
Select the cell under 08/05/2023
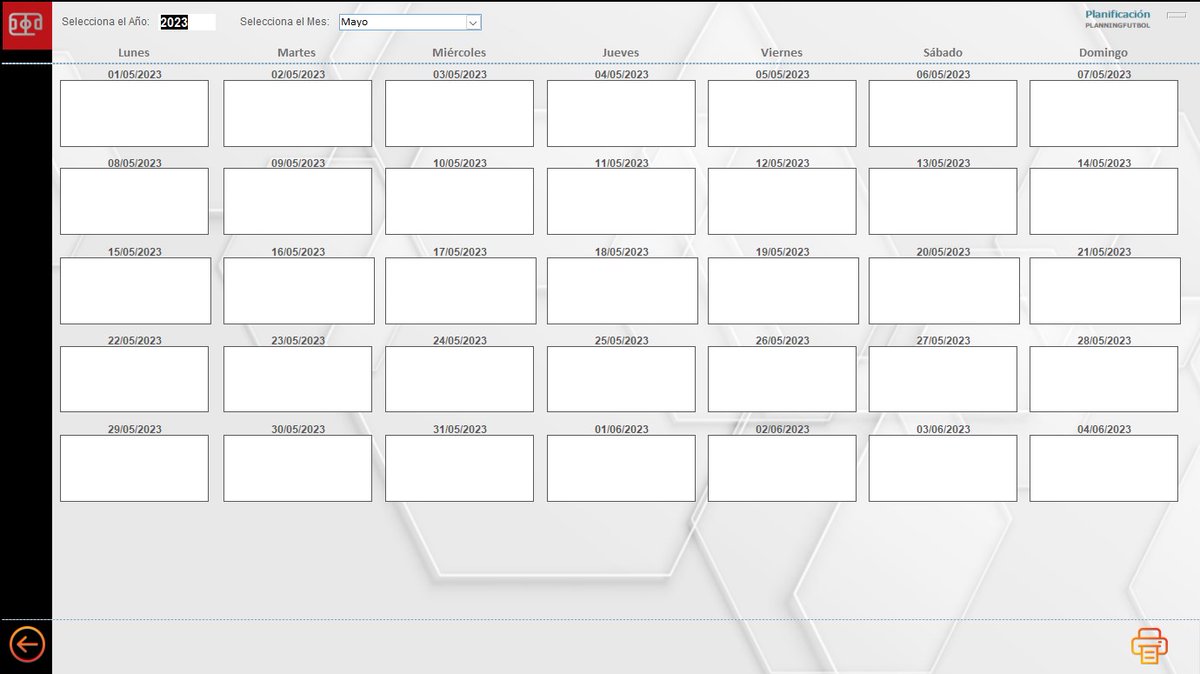(134, 201)
